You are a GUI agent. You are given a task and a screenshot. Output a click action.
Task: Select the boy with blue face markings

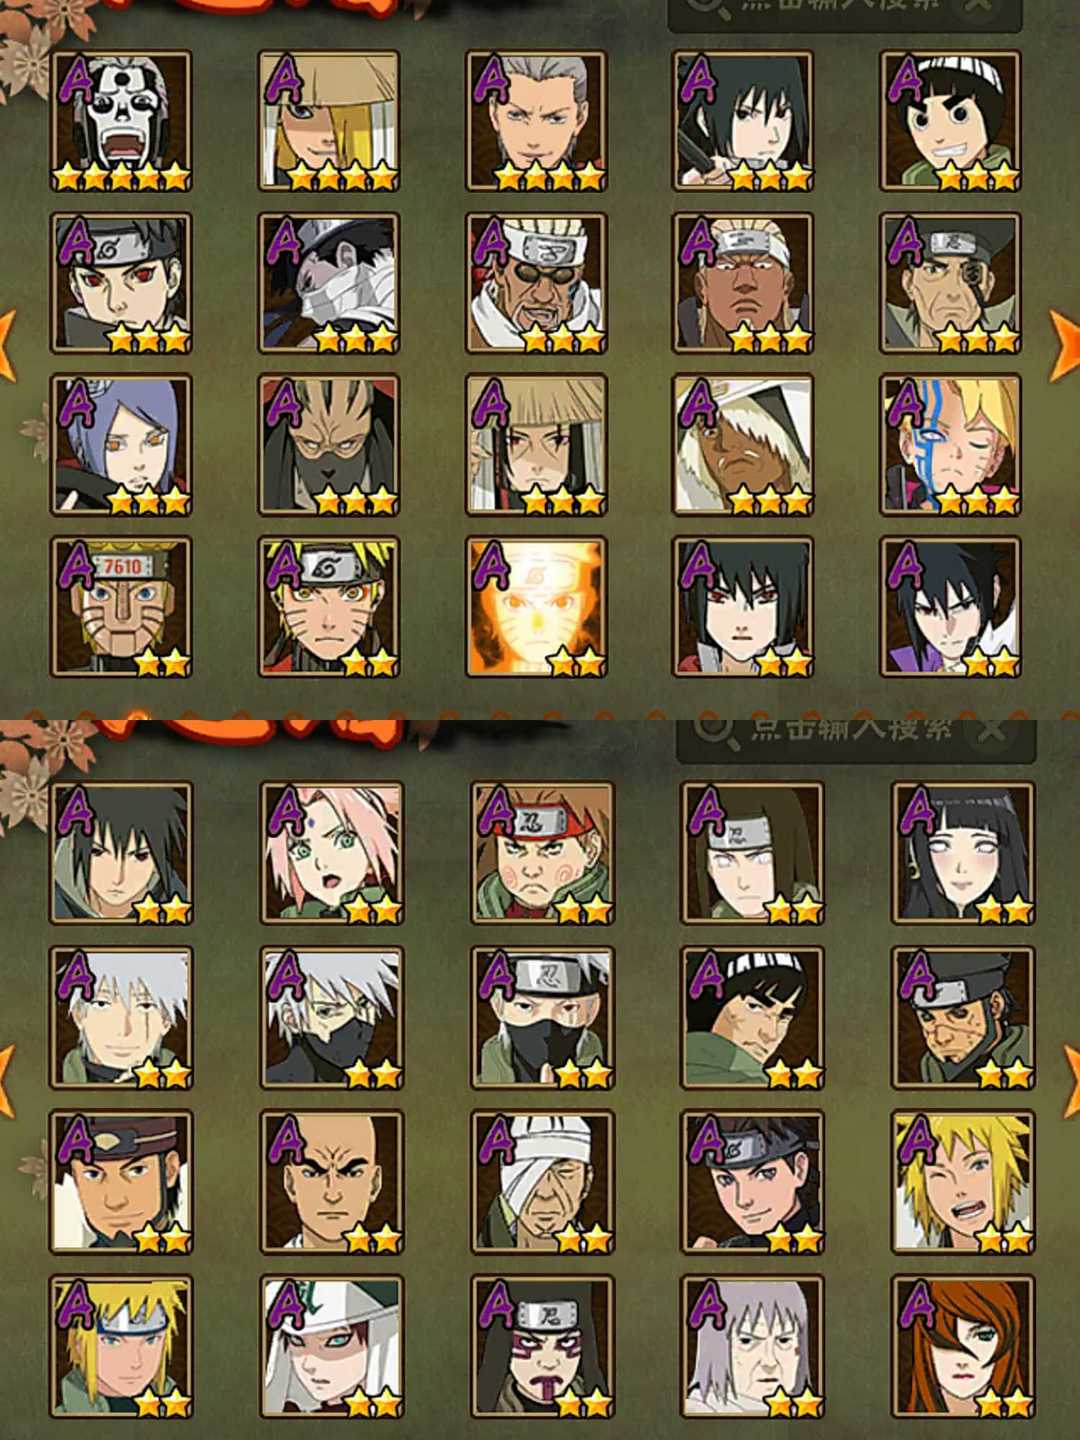[950, 445]
